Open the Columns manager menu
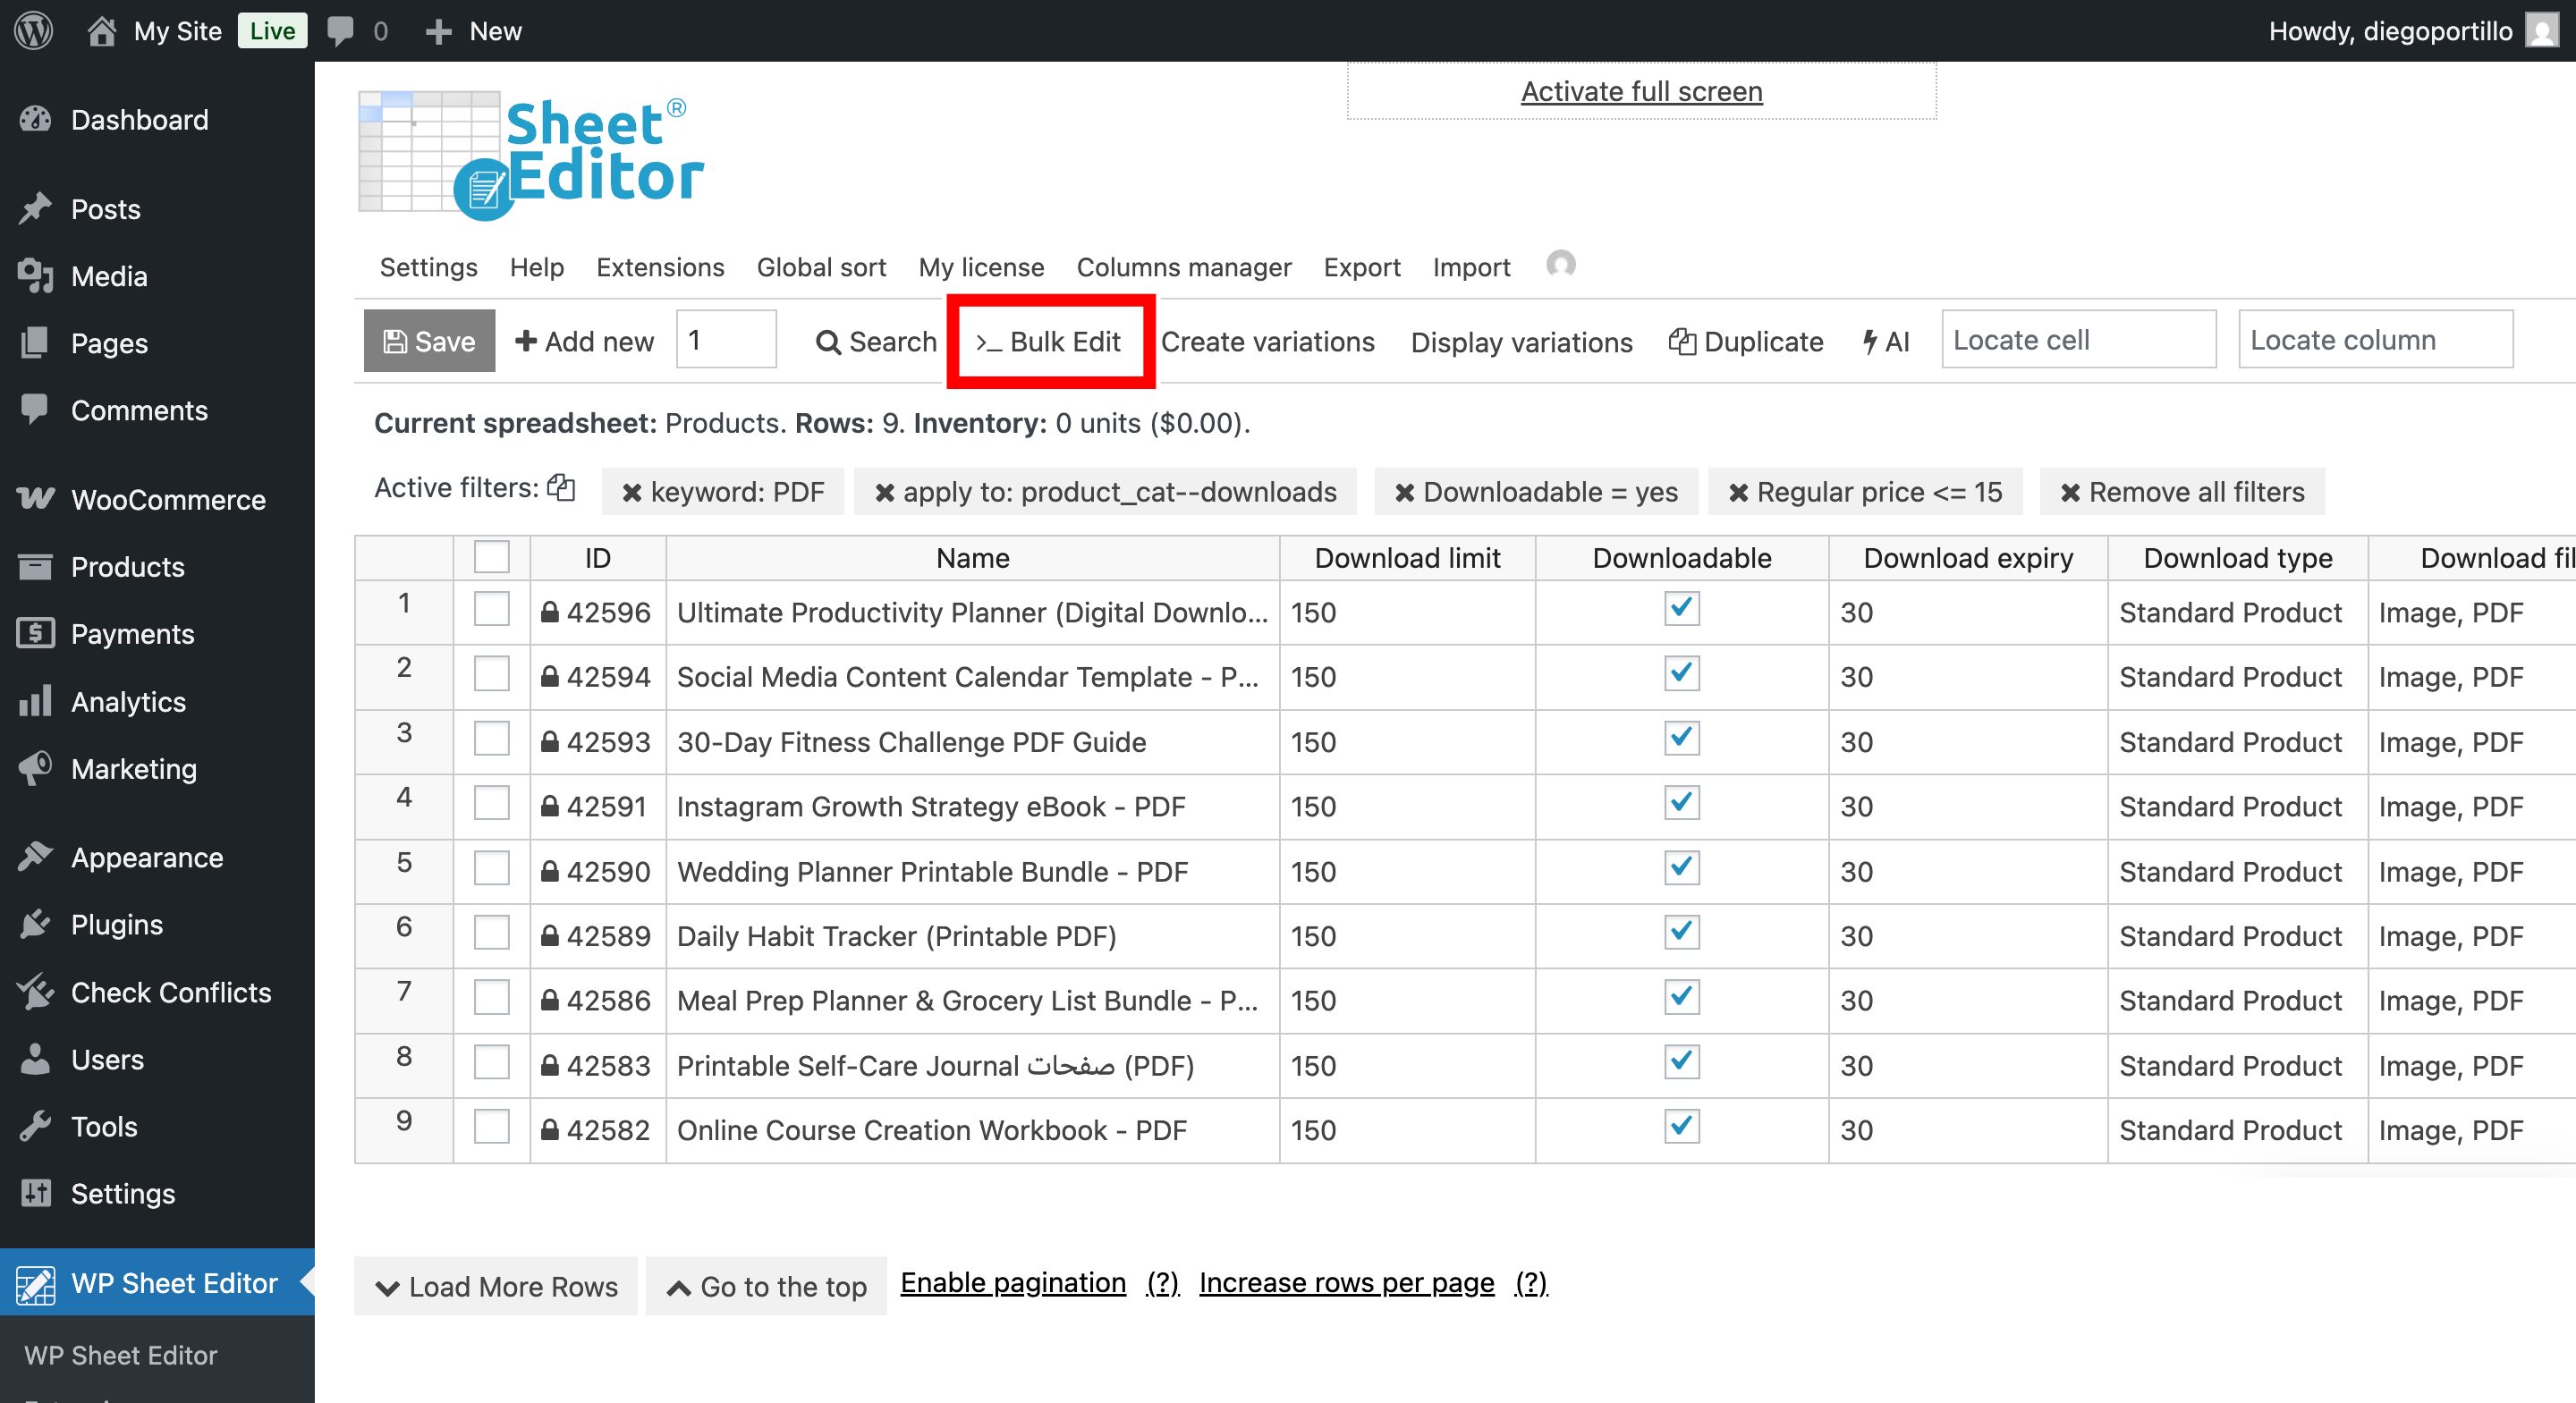This screenshot has width=2576, height=1403. pos(1183,267)
